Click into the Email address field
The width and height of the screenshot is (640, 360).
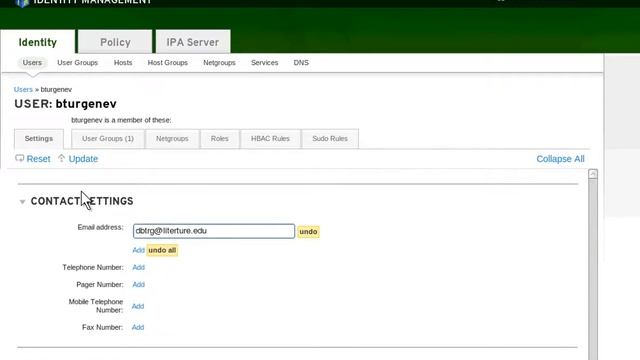[x=214, y=231]
